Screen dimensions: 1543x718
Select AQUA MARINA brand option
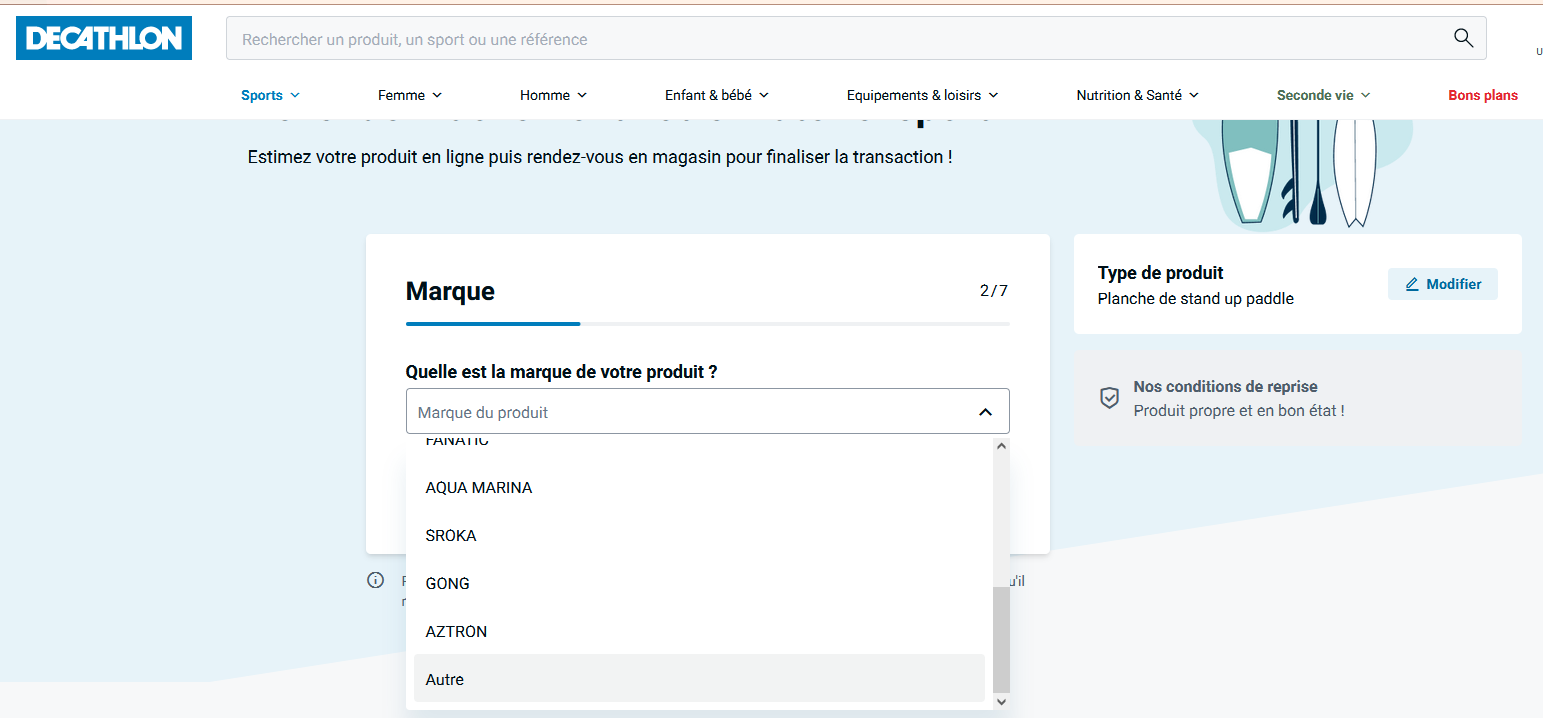pos(699,488)
